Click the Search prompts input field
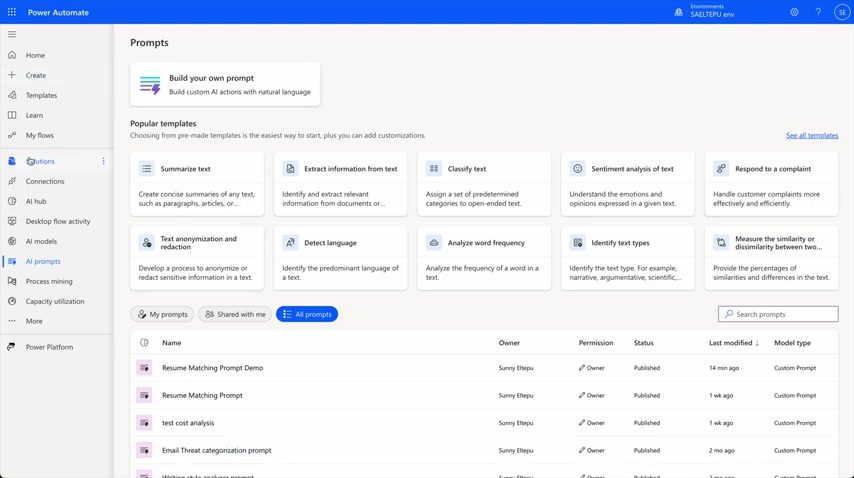The image size is (854, 478). (784, 314)
